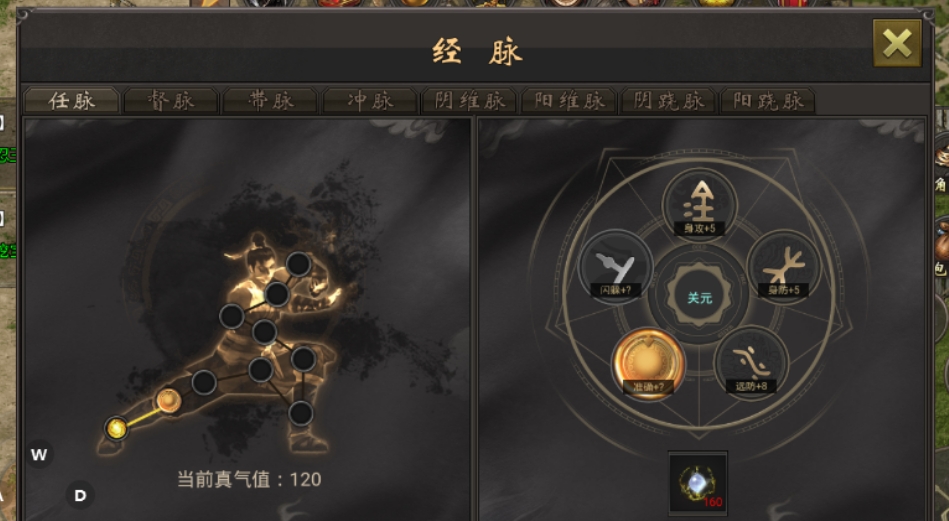Select the 身防+5 rune icon
Screen dimensions: 949x521
pos(783,266)
